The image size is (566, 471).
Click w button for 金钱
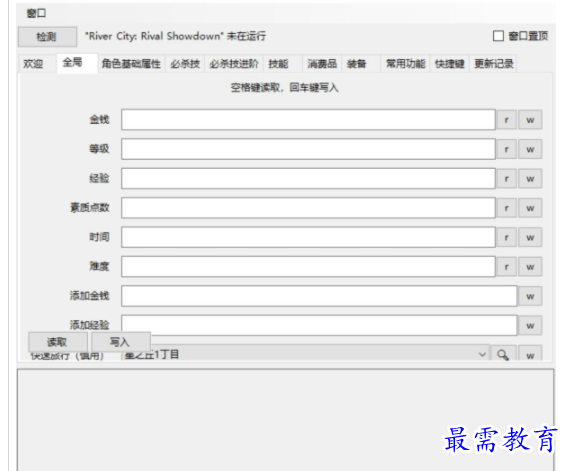pos(530,120)
